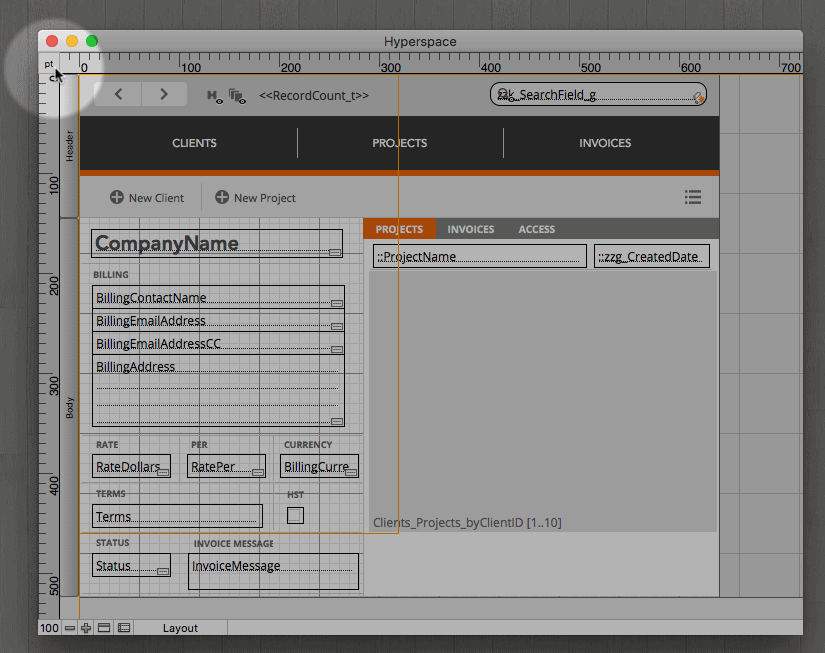Select the STATUS label
This screenshot has height=653, width=825.
112,543
